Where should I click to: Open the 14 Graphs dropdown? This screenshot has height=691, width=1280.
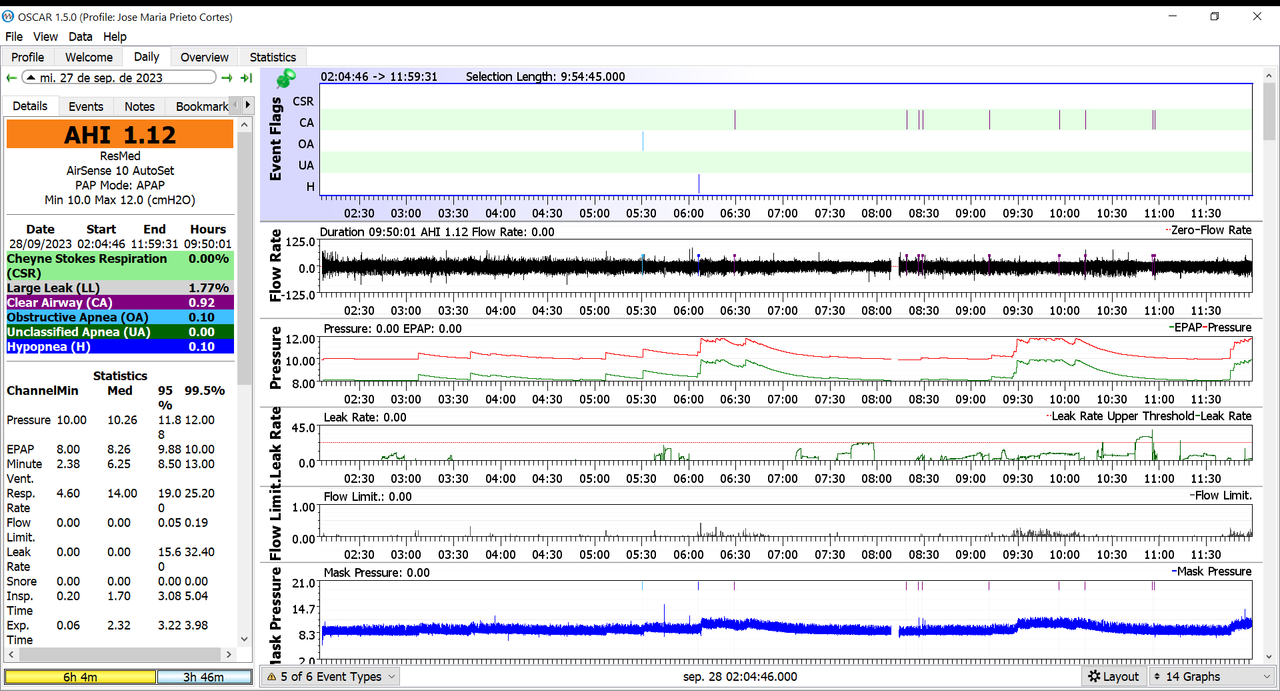pos(1212,676)
